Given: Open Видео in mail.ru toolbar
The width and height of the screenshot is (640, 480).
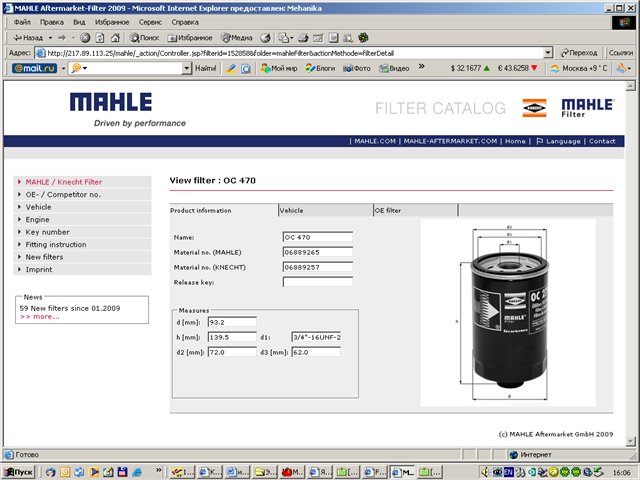Looking at the screenshot, I should coord(394,68).
